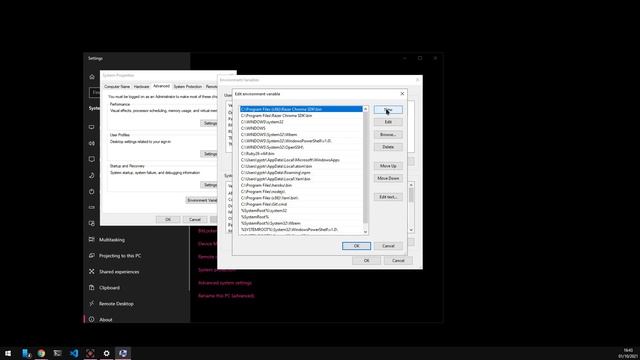This screenshot has width=640, height=360.
Task: Click the path list scrollbar thumb
Action: click(365, 167)
